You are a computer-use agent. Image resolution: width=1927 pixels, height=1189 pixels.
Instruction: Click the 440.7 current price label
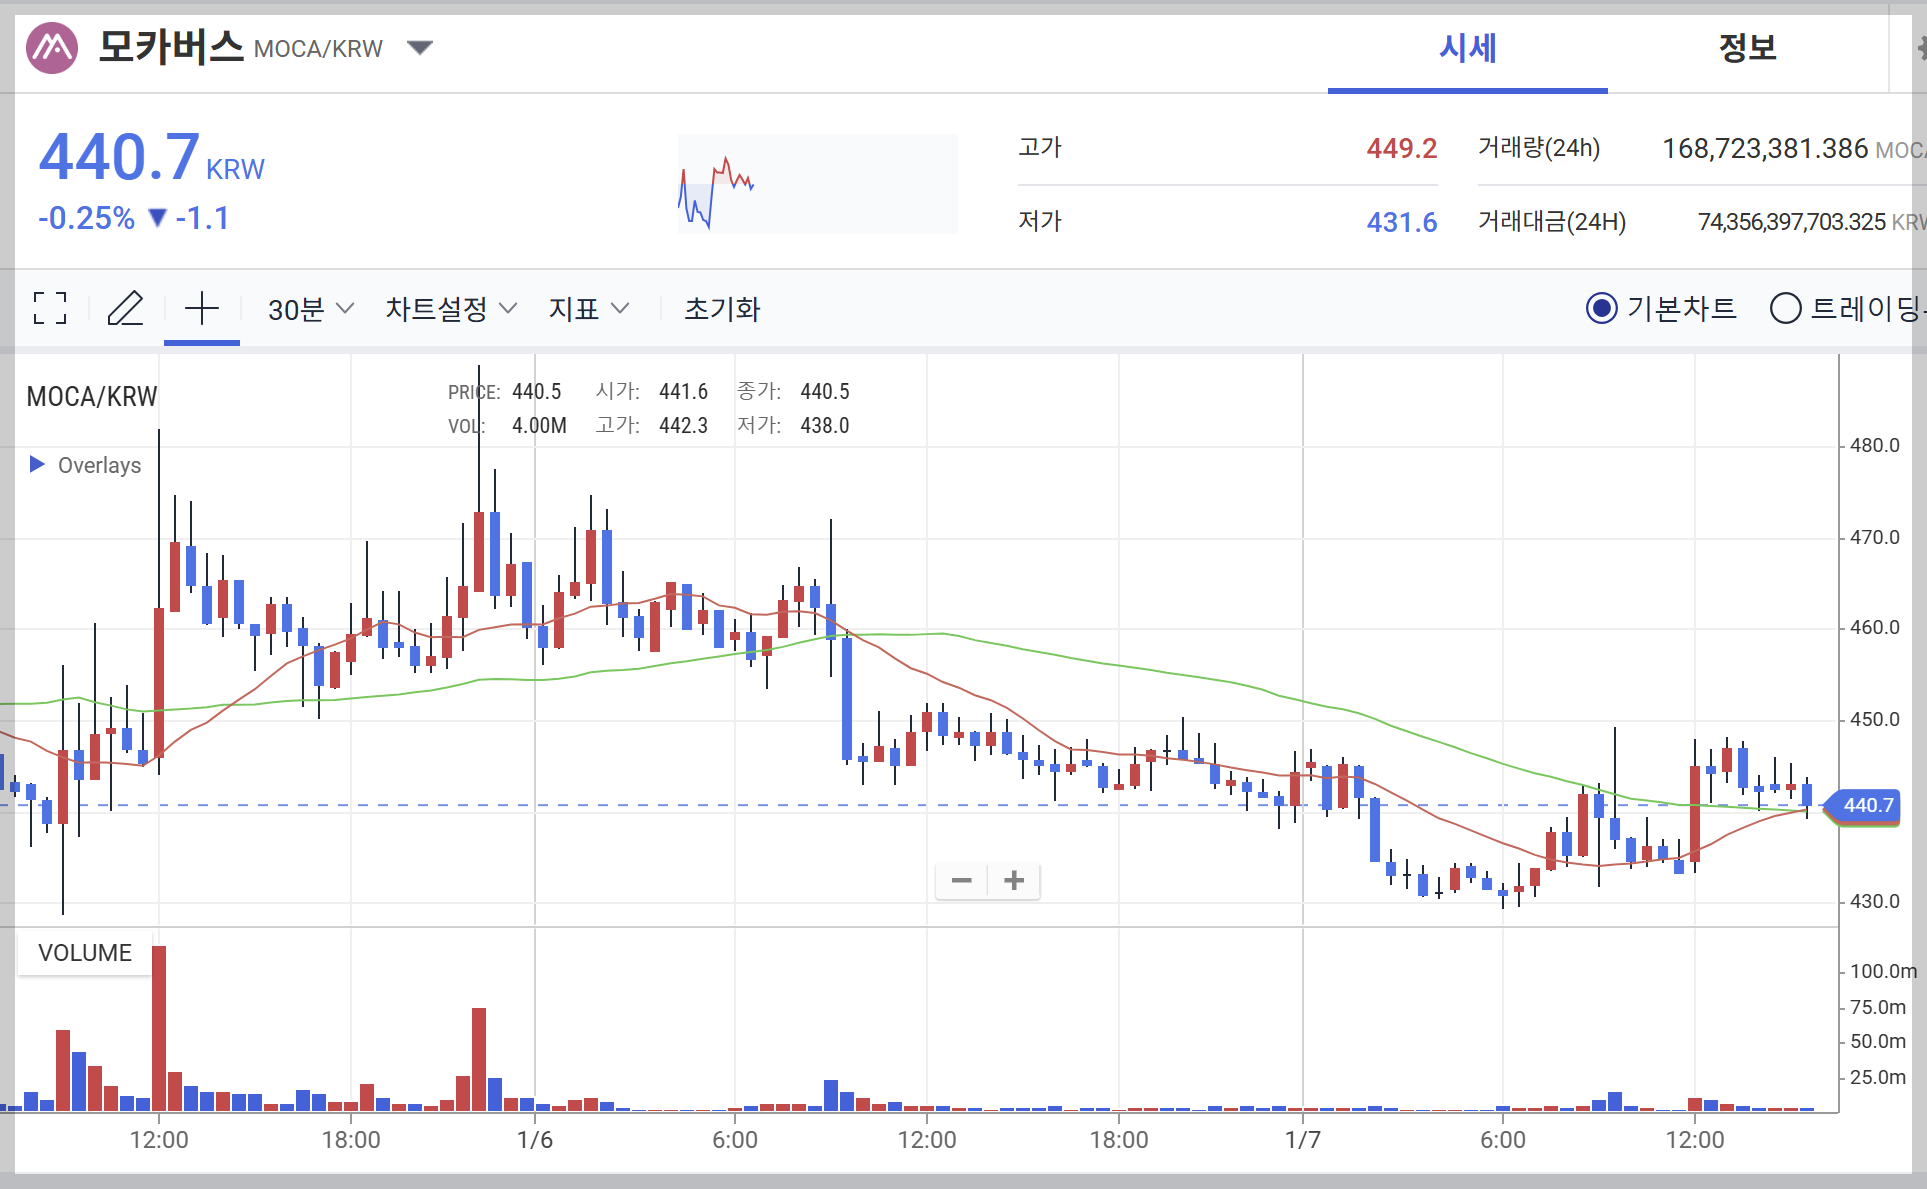point(1867,805)
